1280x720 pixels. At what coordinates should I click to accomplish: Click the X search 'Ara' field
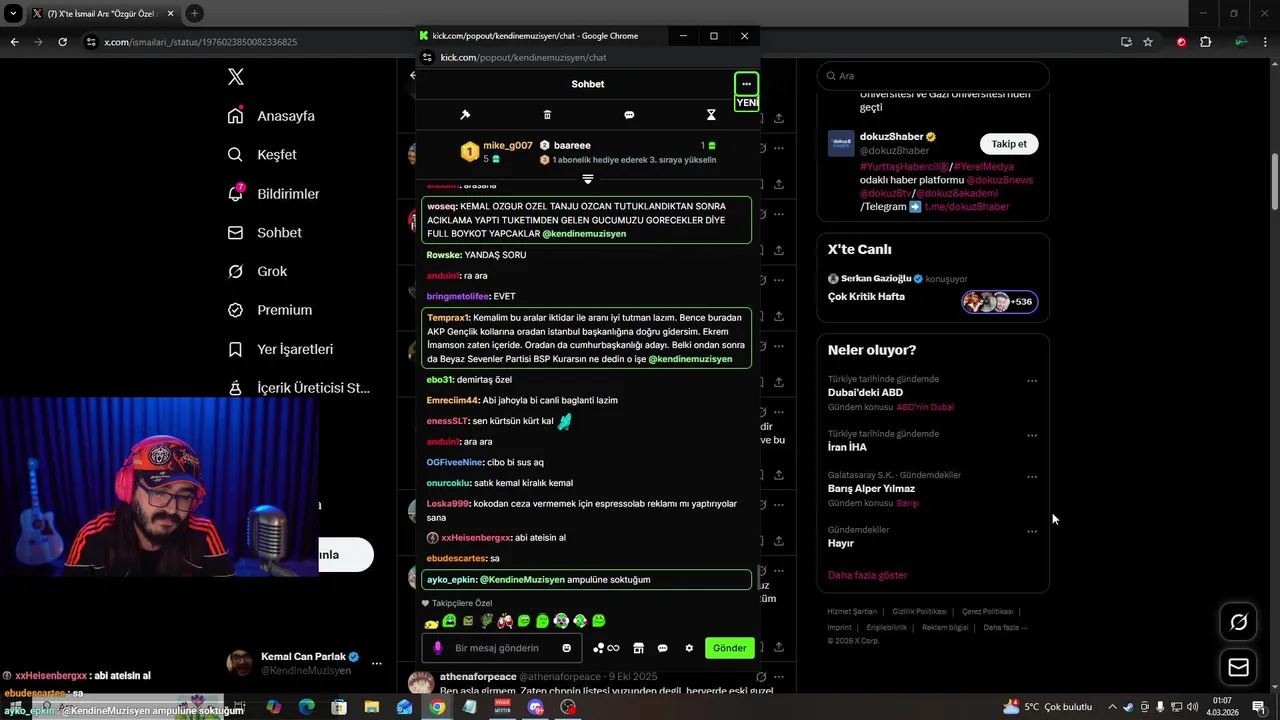tap(933, 76)
